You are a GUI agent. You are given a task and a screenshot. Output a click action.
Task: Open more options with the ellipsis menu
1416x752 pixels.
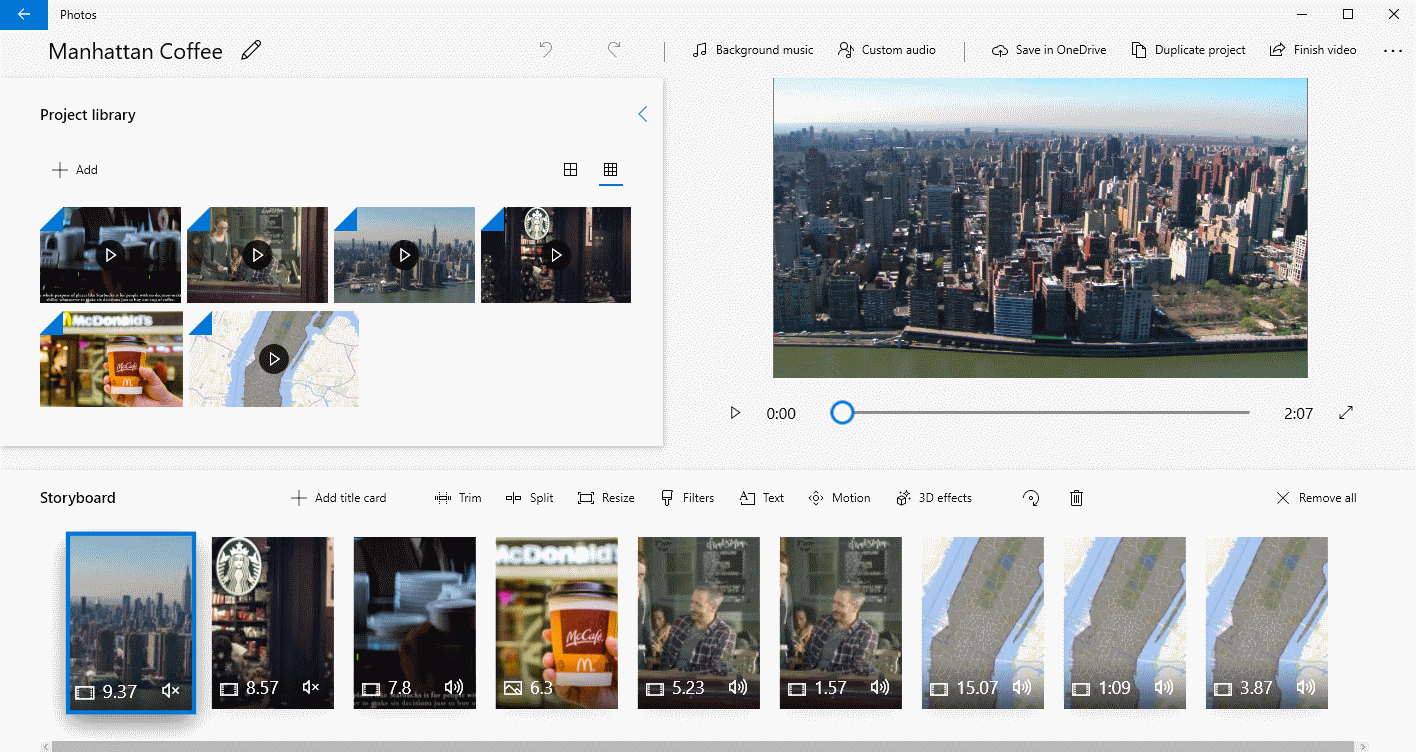pos(1394,49)
